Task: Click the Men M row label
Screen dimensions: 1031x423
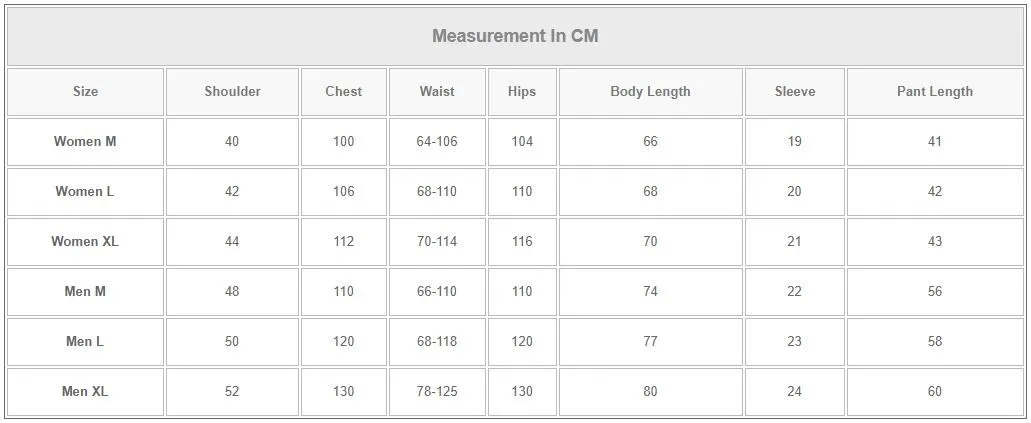Action: (x=85, y=291)
